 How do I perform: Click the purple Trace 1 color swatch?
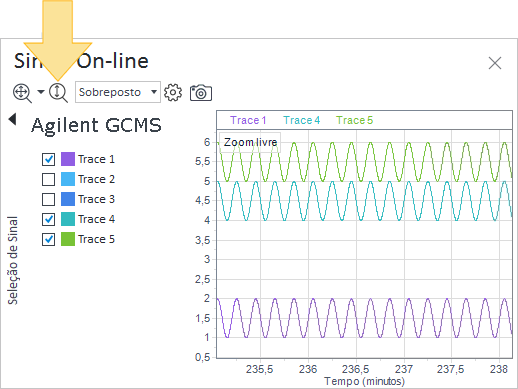tap(68, 159)
